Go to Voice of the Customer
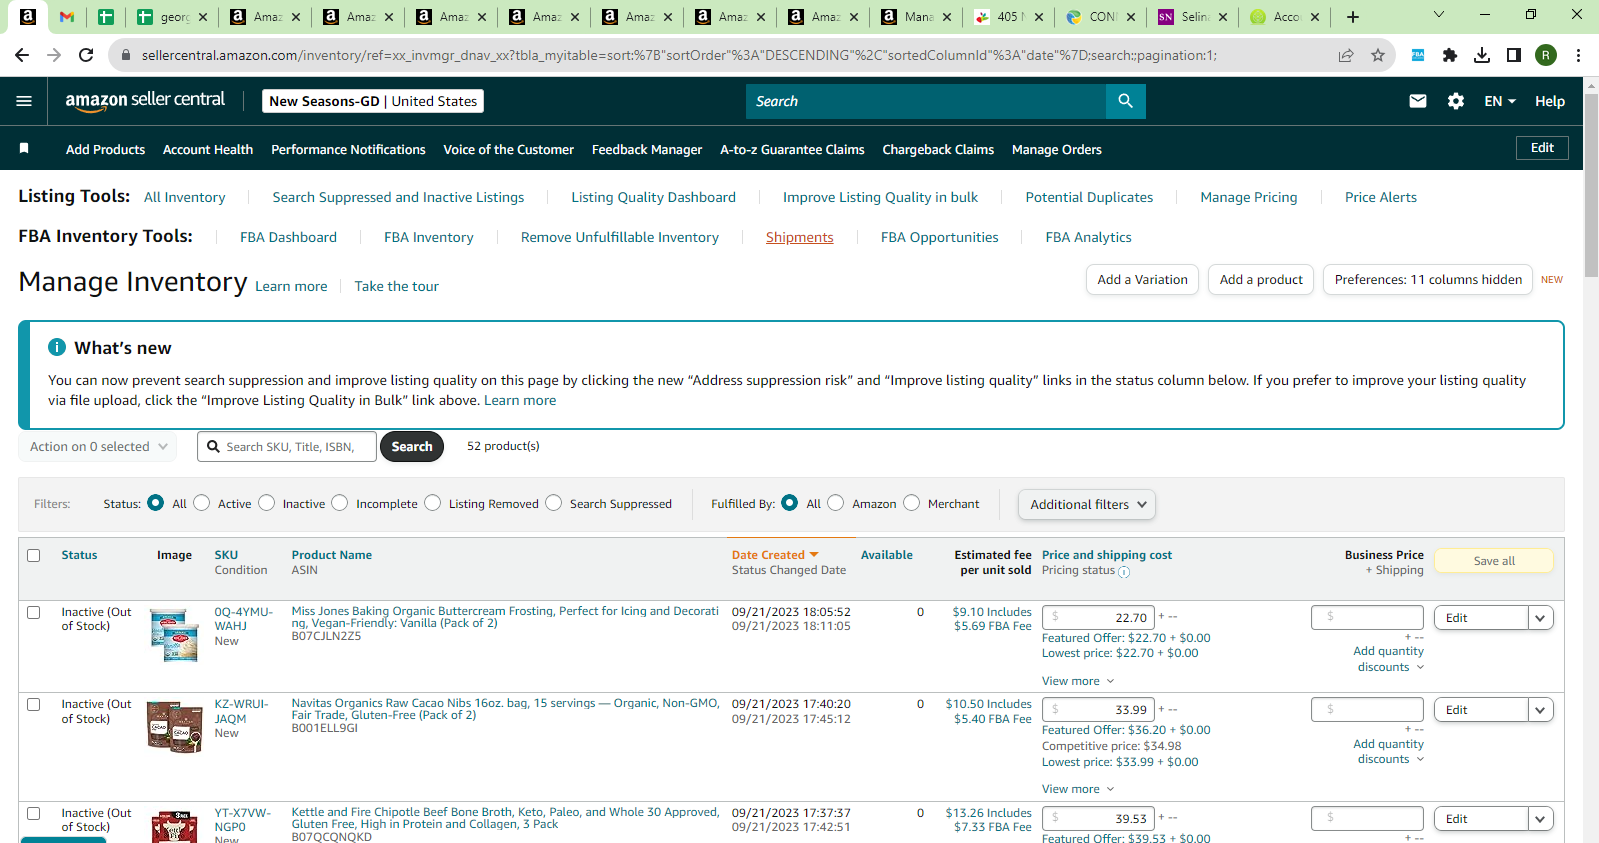This screenshot has height=843, width=1599. [x=509, y=149]
